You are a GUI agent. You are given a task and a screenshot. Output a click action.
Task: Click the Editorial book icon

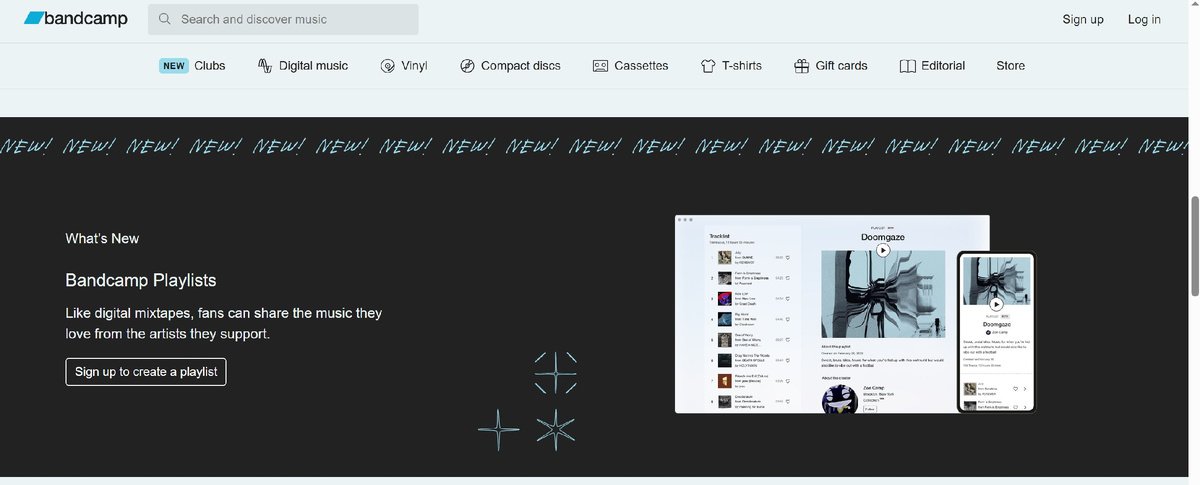(908, 66)
